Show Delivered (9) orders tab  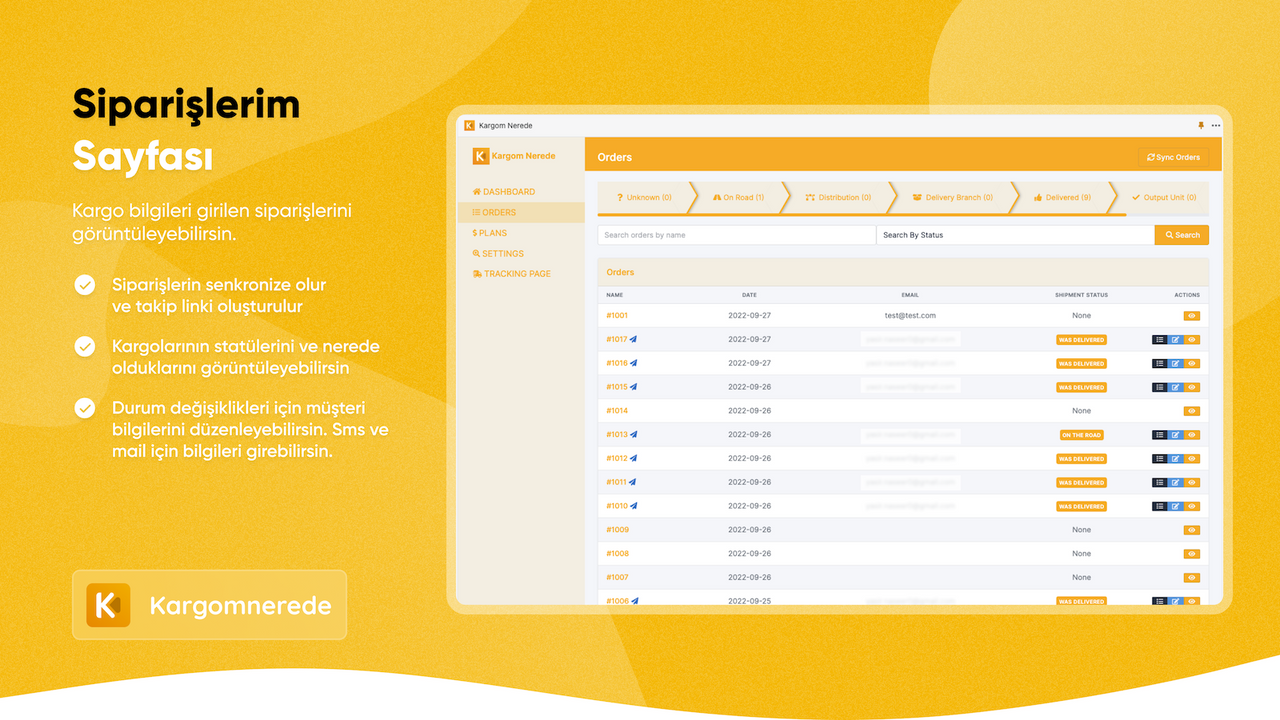tap(1063, 198)
